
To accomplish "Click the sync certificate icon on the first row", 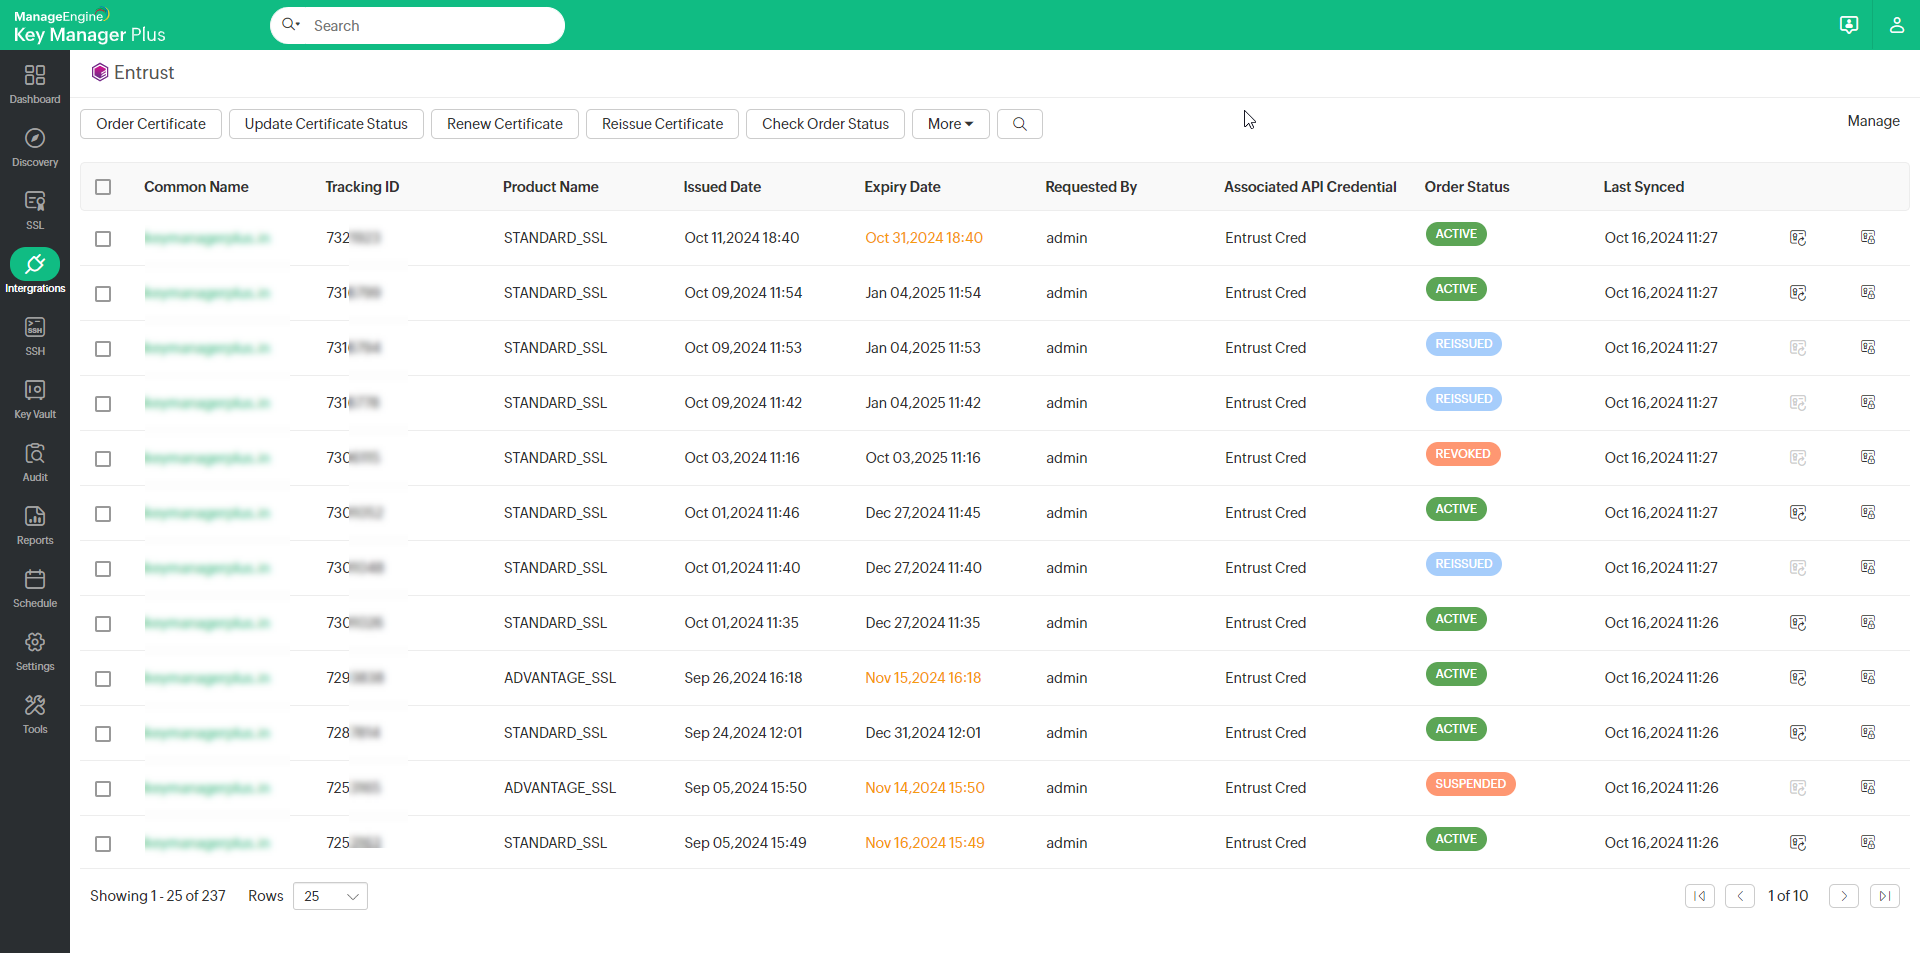I will point(1797,237).
